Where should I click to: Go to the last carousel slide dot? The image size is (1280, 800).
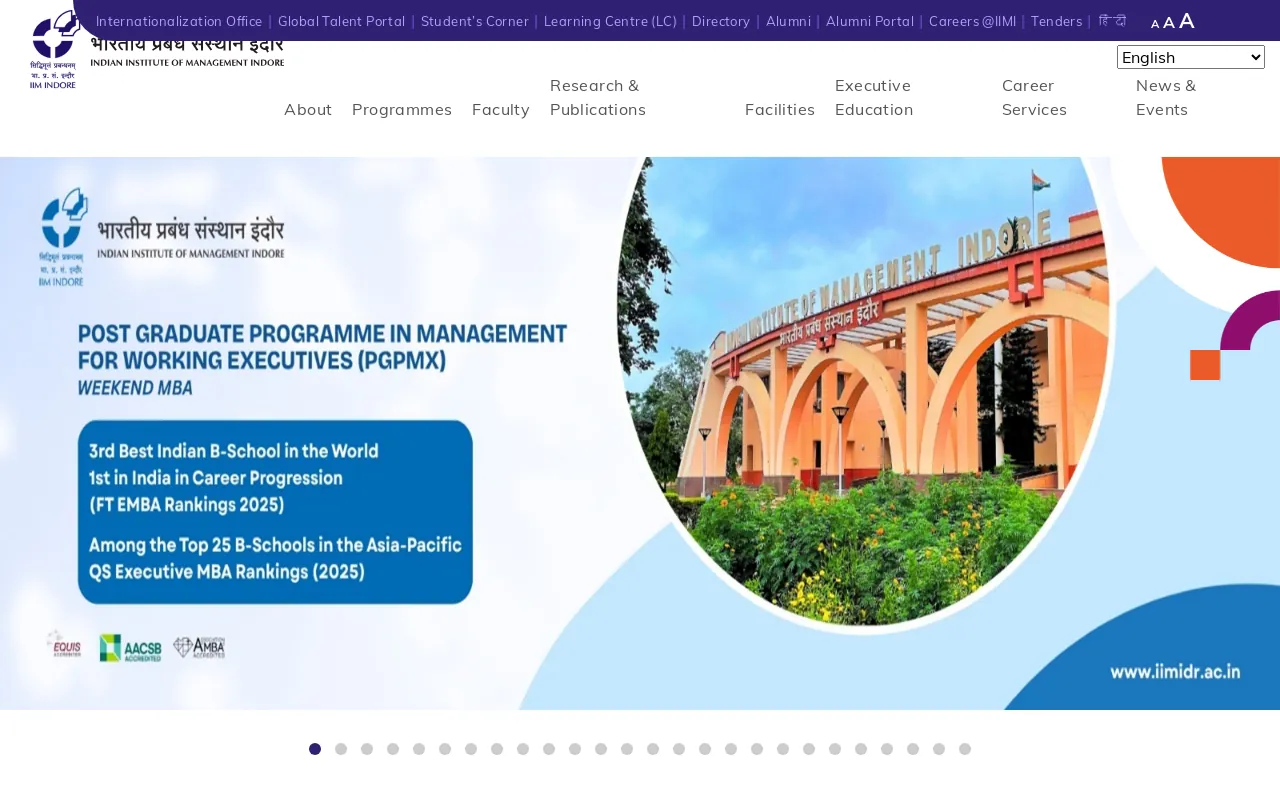pos(965,749)
